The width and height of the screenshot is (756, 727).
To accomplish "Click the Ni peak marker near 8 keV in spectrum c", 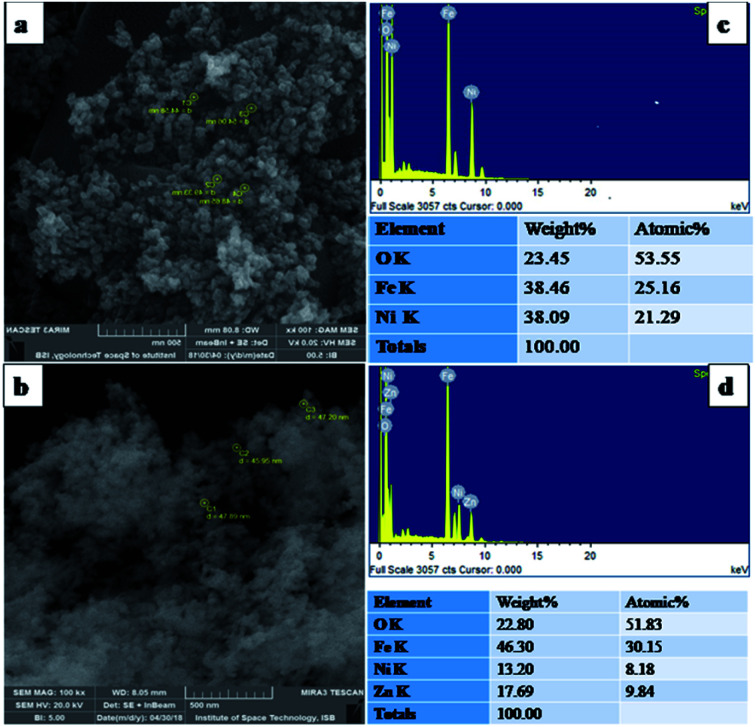I will [471, 92].
